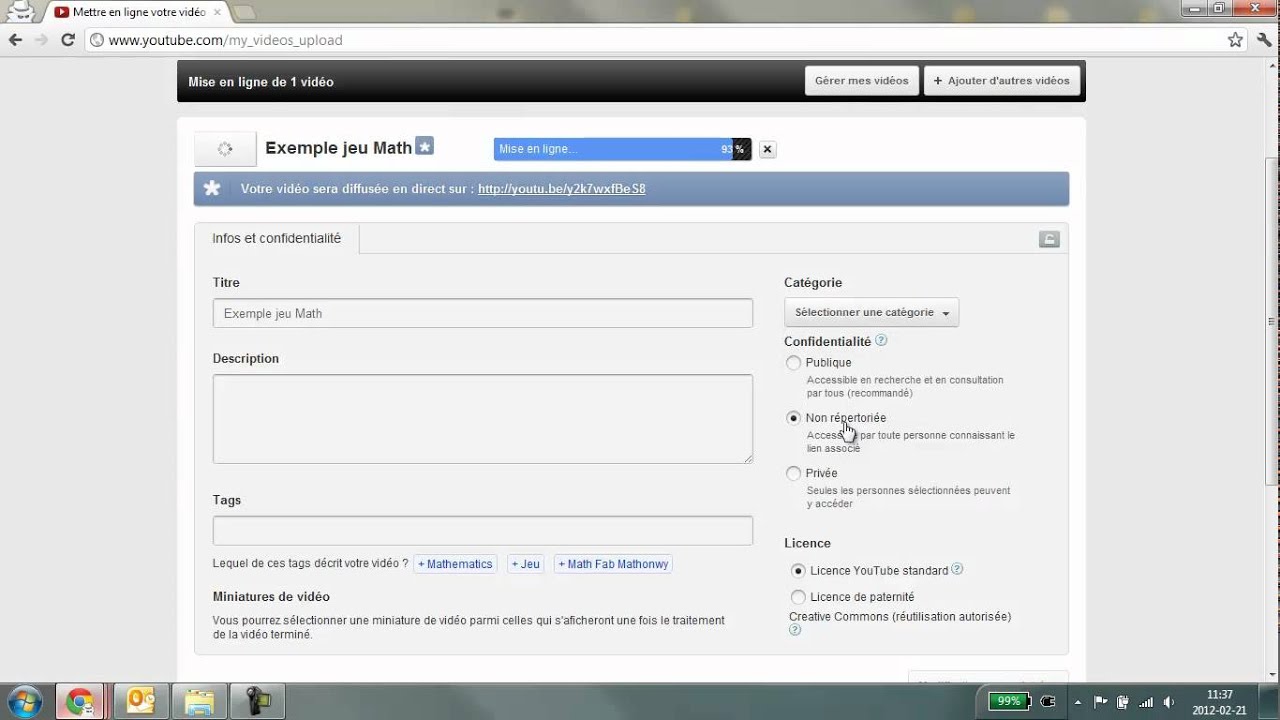Add the suggested Mathematics tag
The height and width of the screenshot is (720, 1280).
click(455, 564)
